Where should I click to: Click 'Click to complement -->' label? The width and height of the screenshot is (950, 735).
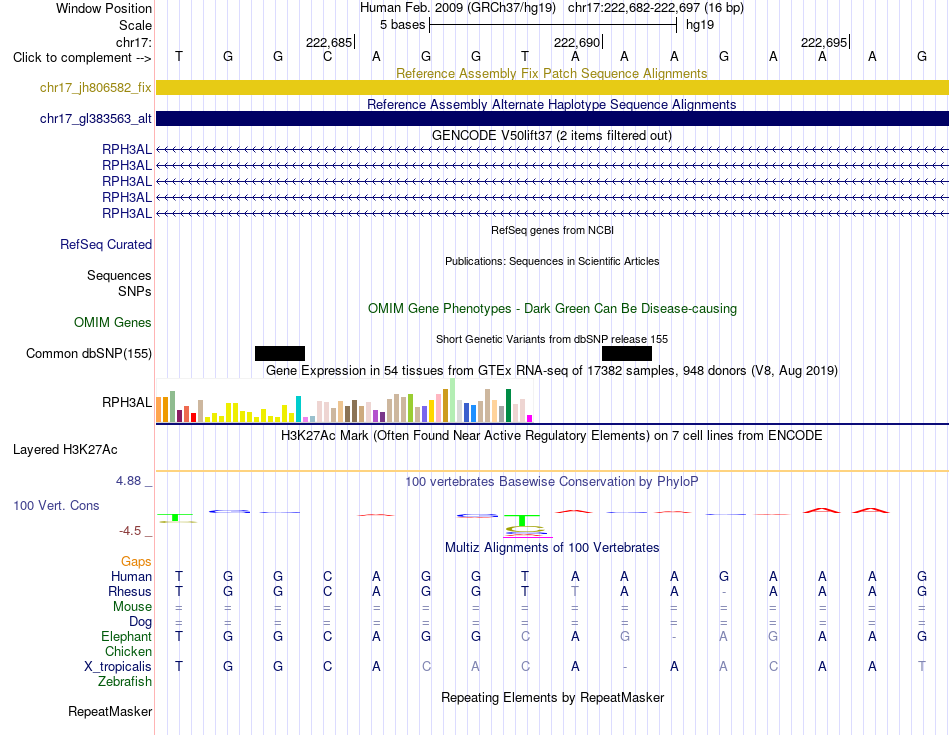[82, 58]
